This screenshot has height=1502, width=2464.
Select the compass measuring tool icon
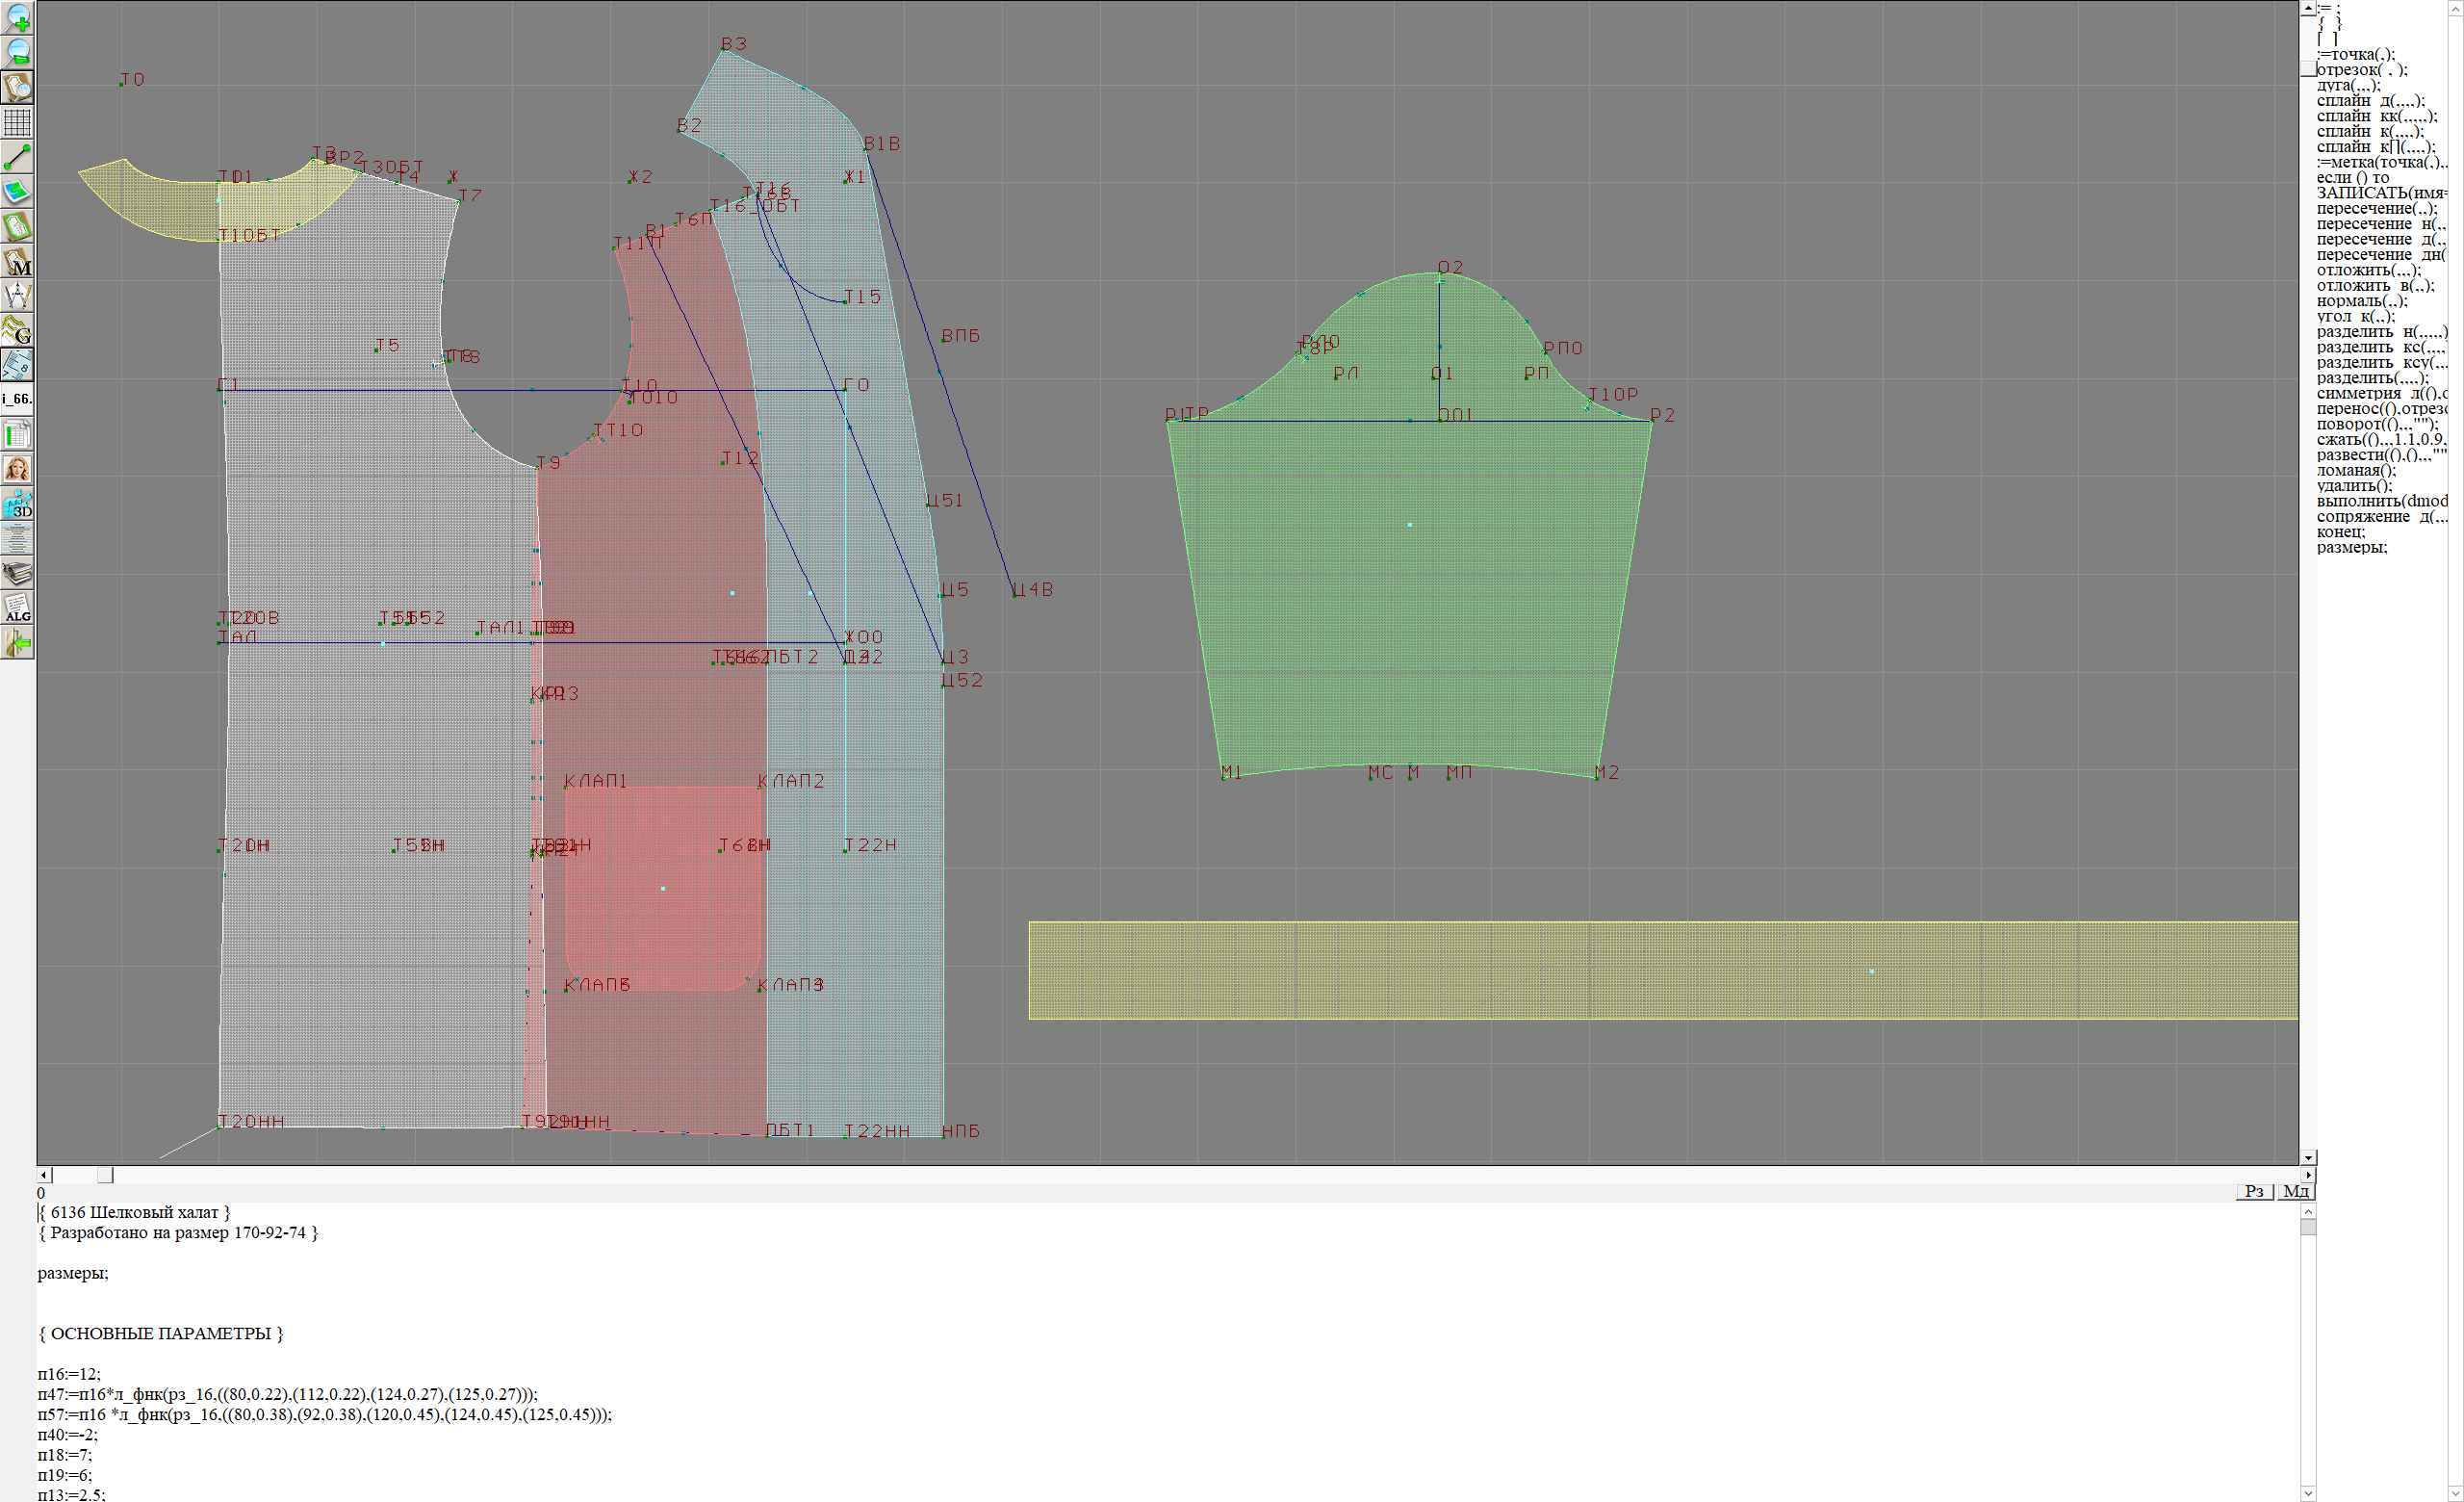click(x=18, y=296)
